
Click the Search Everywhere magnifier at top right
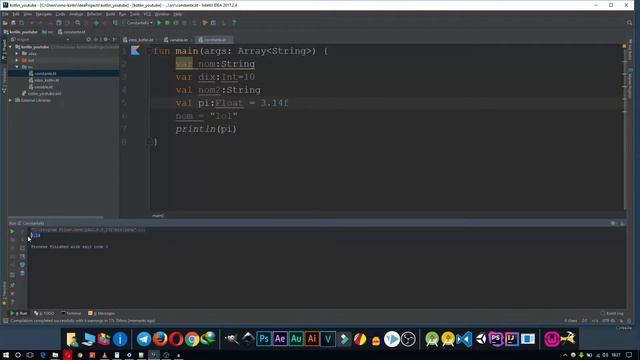tap(629, 23)
